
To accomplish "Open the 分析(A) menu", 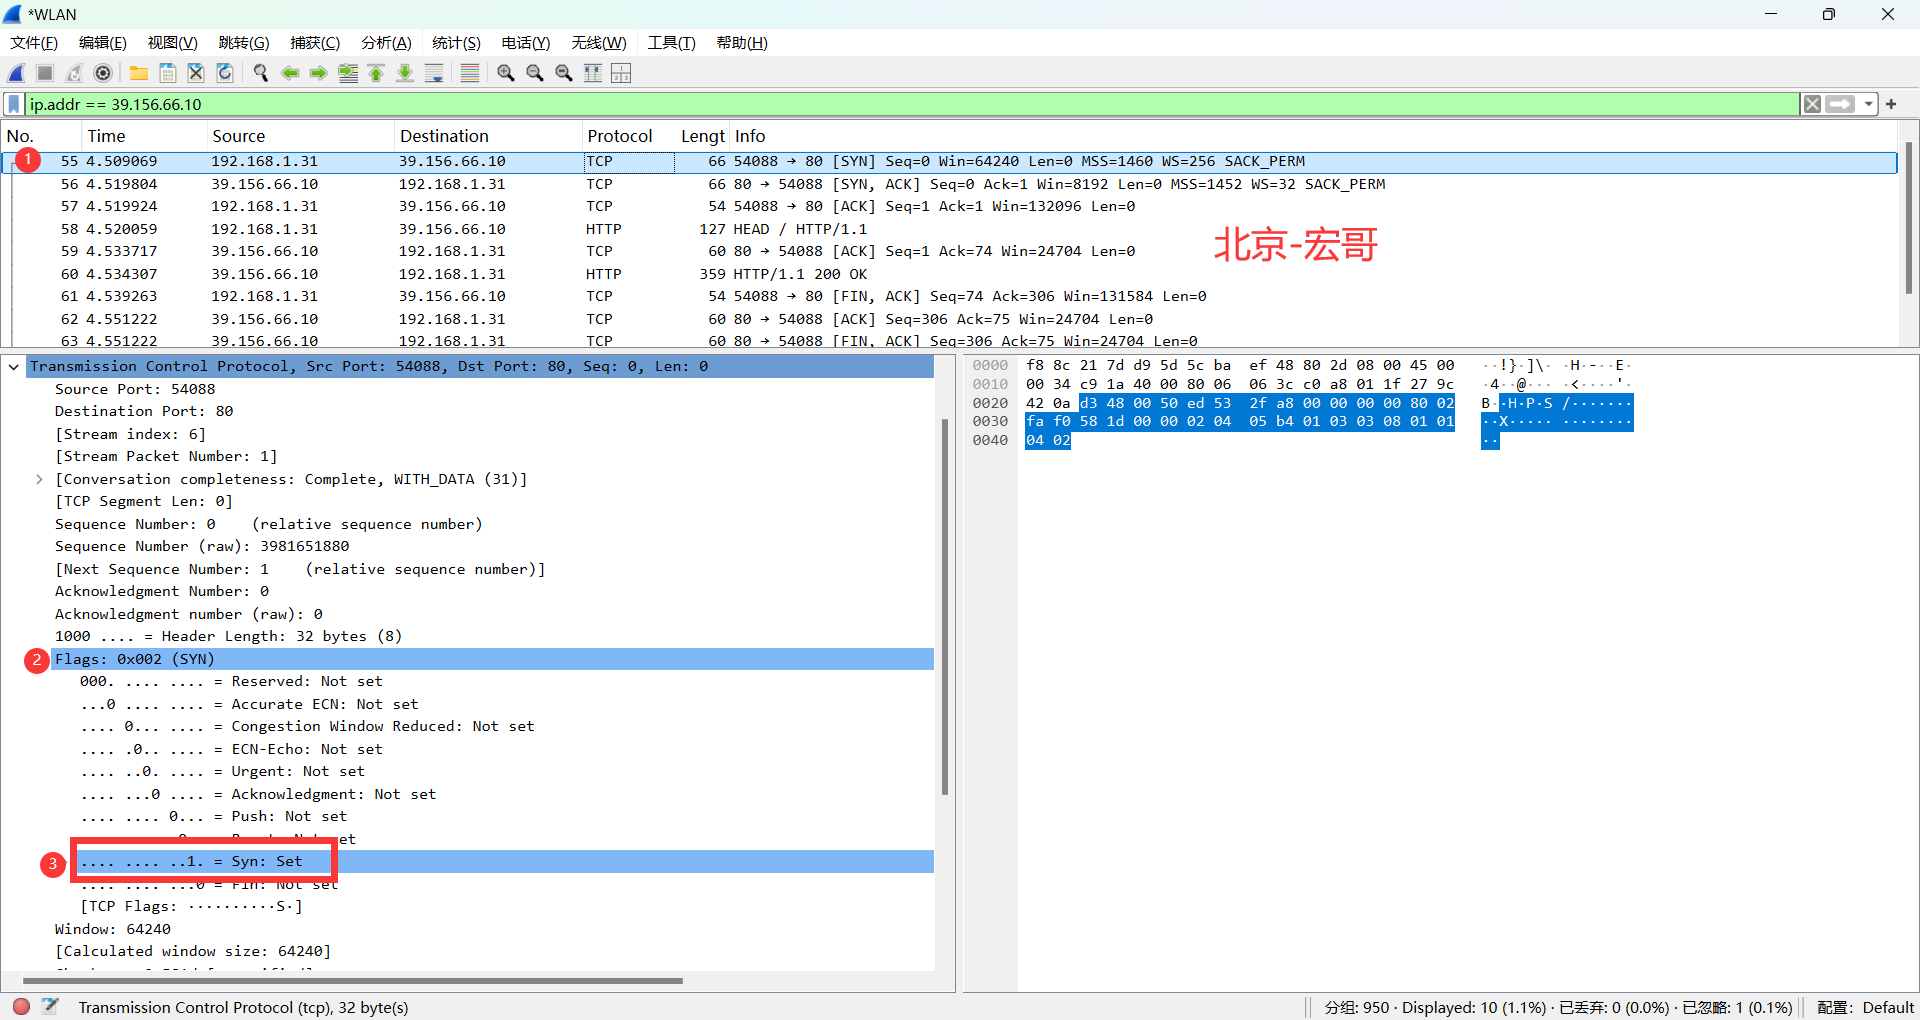I will 386,43.
